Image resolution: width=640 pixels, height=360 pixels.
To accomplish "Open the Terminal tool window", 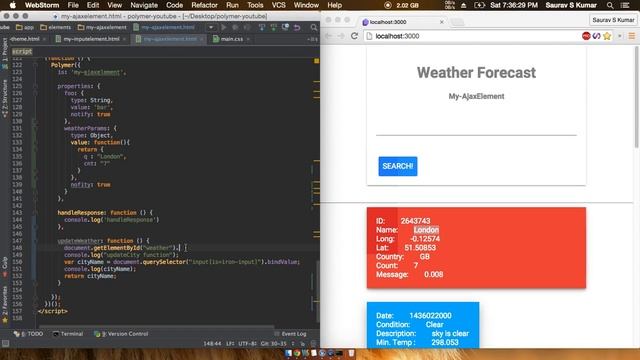I will tap(68, 334).
